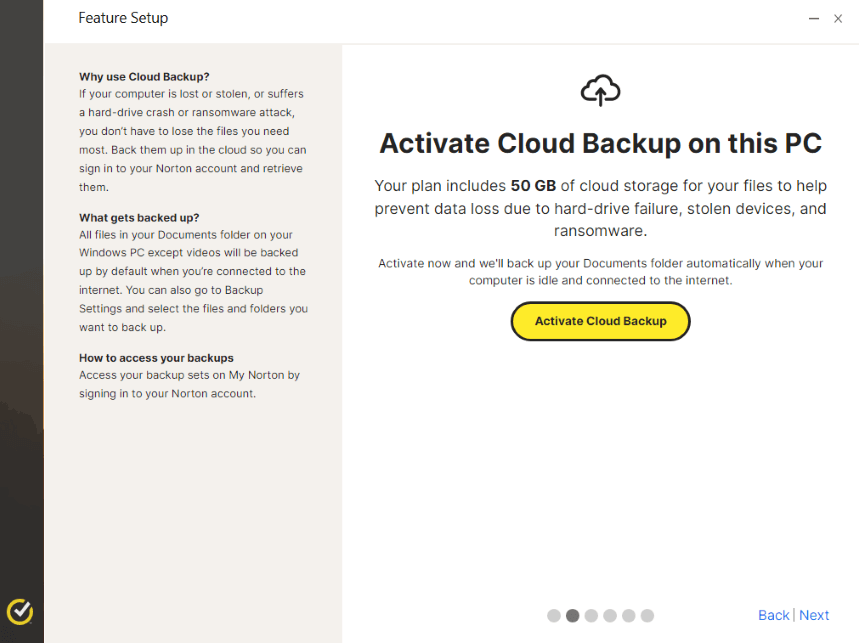
Task: Select the third page indicator dot
Action: 591,616
